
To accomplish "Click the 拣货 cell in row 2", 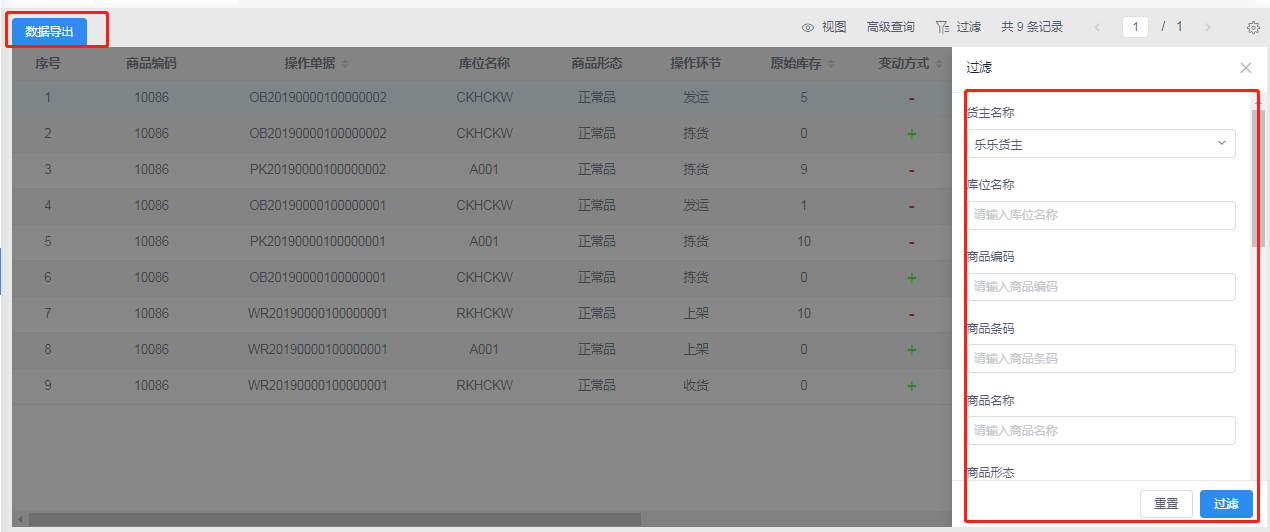I will (x=696, y=134).
